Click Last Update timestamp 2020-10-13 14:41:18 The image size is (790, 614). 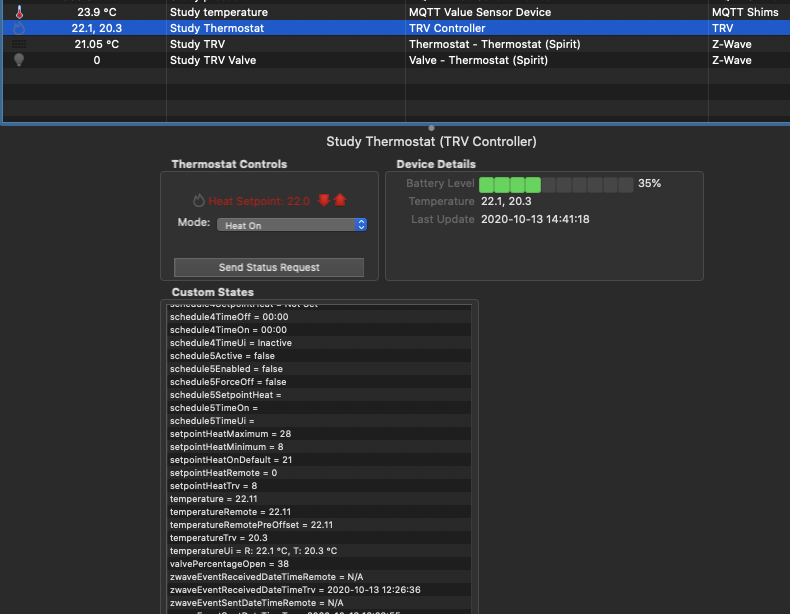(535, 219)
